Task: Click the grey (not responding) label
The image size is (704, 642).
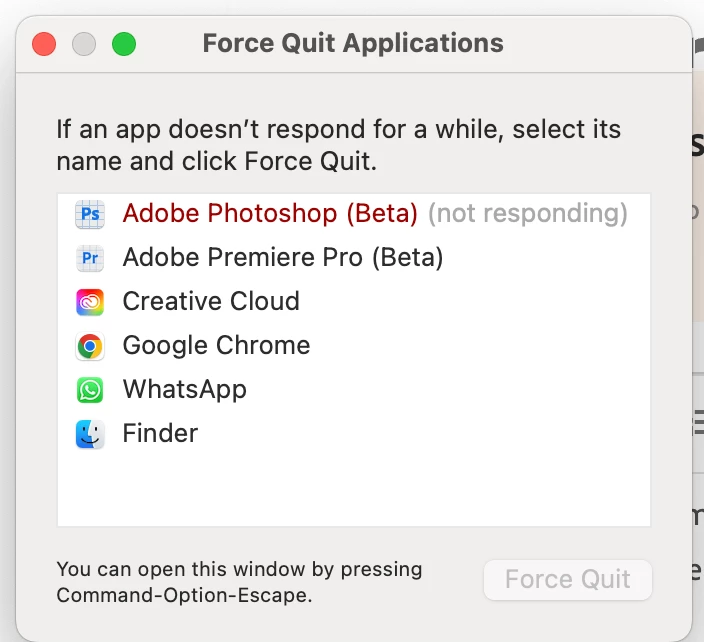Action: coord(528,213)
